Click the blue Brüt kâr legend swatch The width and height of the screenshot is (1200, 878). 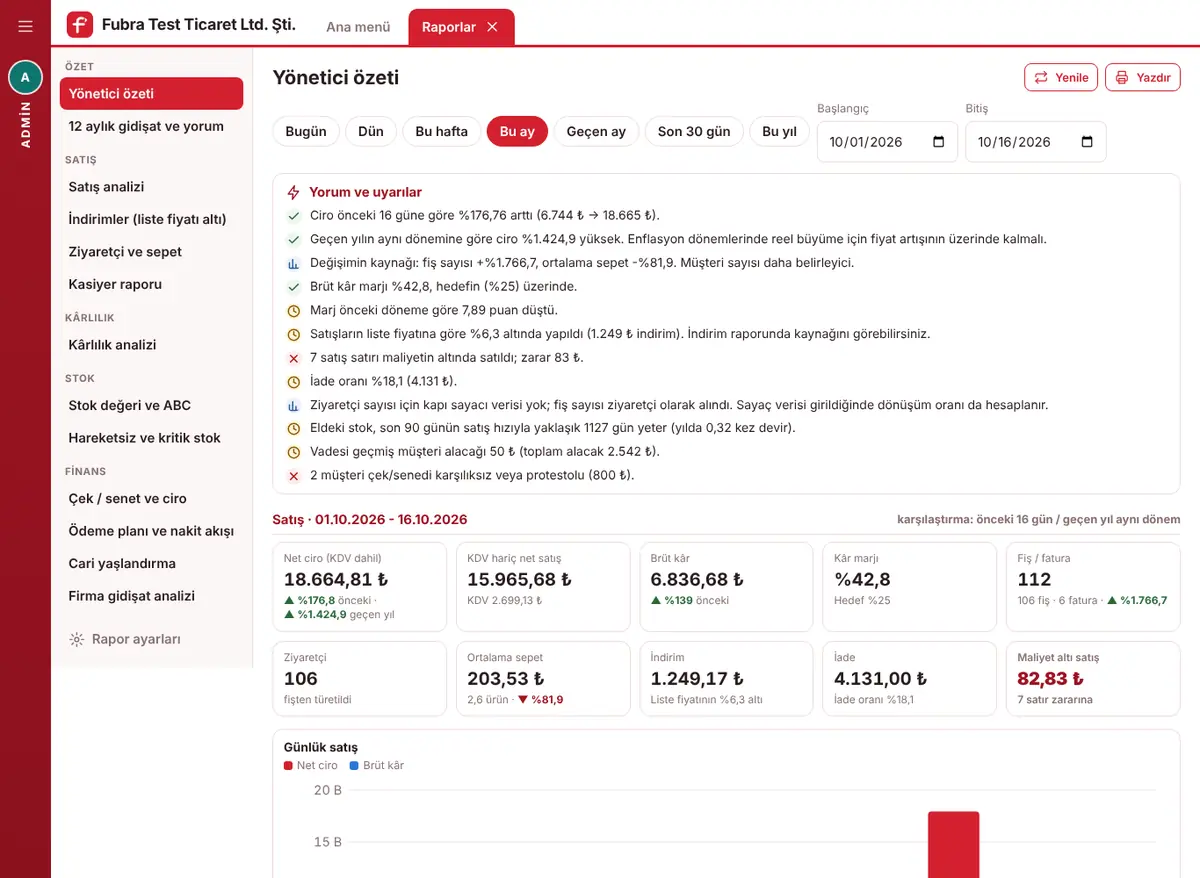354,765
